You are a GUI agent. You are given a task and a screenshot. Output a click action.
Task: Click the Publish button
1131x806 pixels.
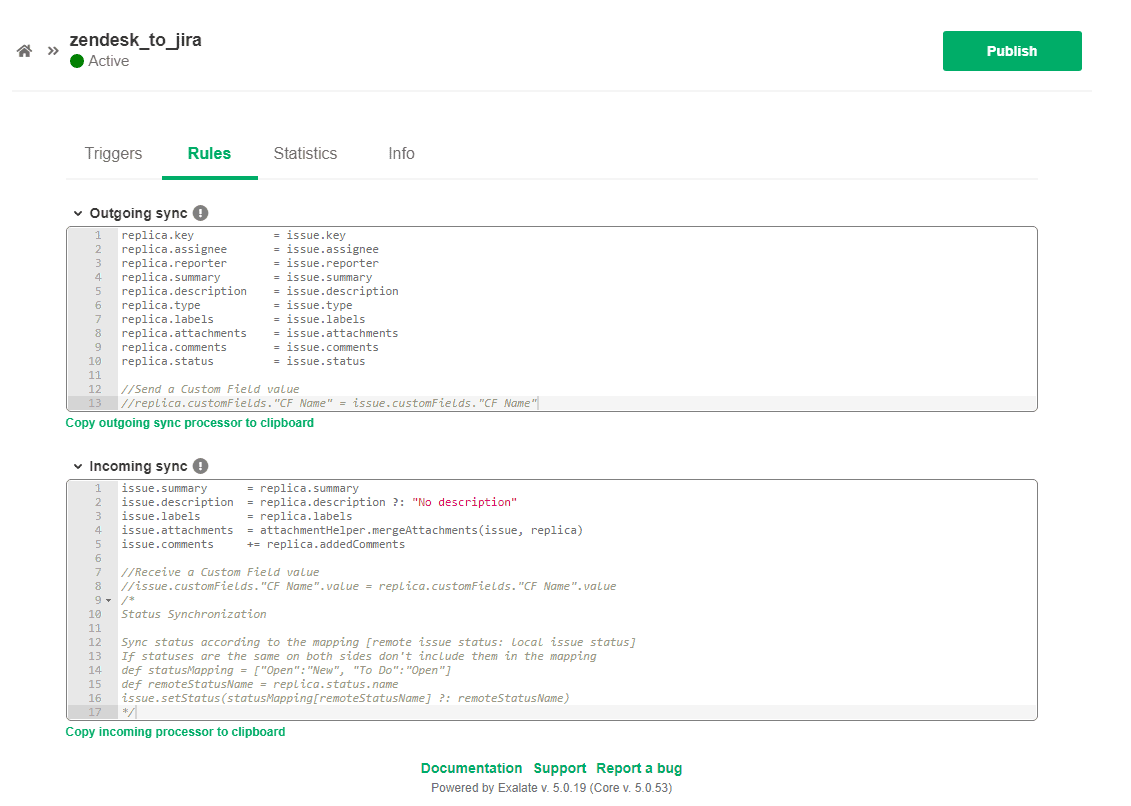(x=1012, y=51)
